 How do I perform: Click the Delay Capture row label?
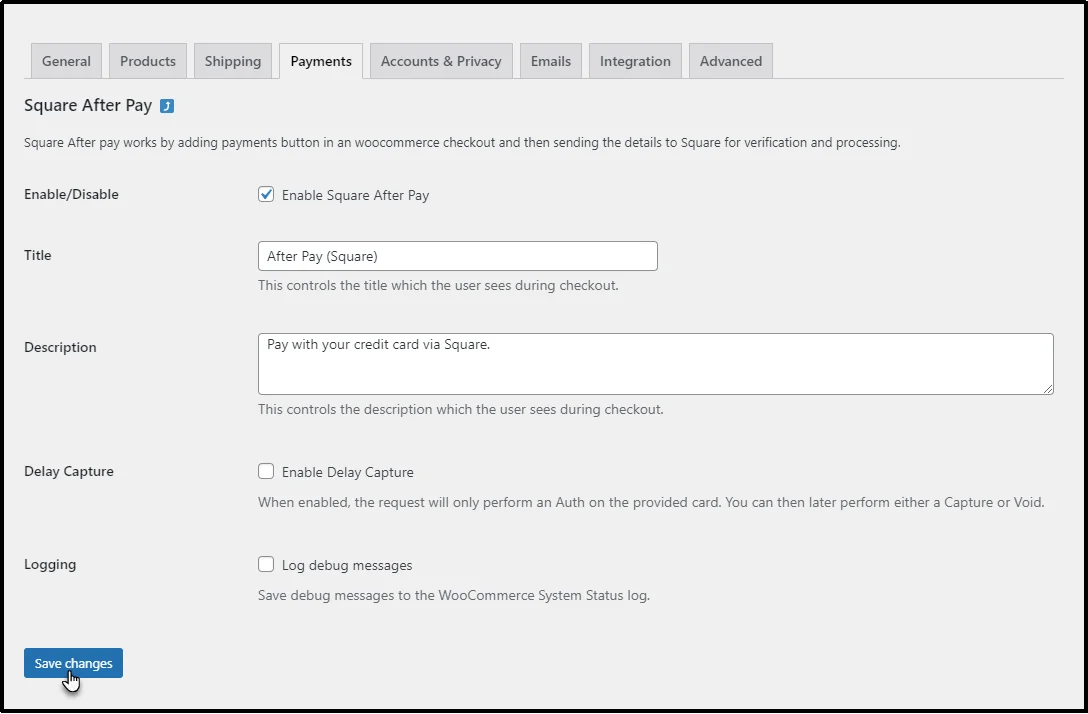tap(69, 471)
